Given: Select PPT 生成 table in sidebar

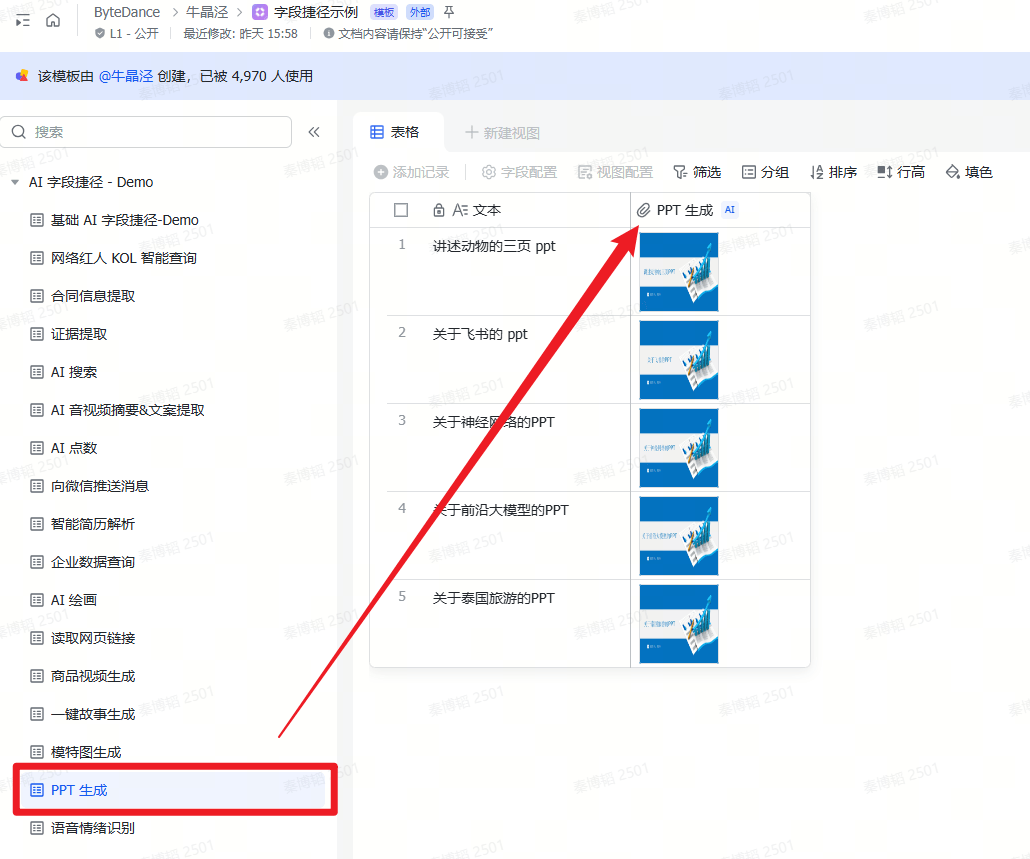Looking at the screenshot, I should (x=175, y=790).
